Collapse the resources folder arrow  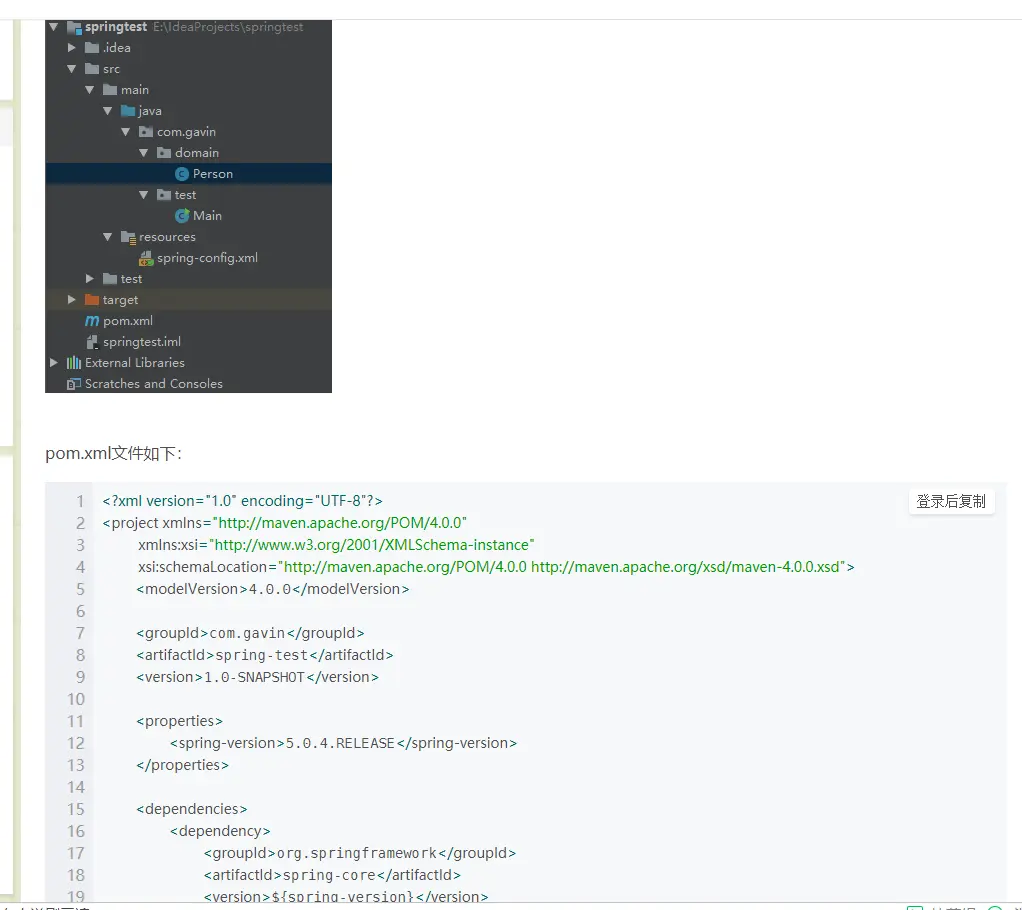point(108,237)
